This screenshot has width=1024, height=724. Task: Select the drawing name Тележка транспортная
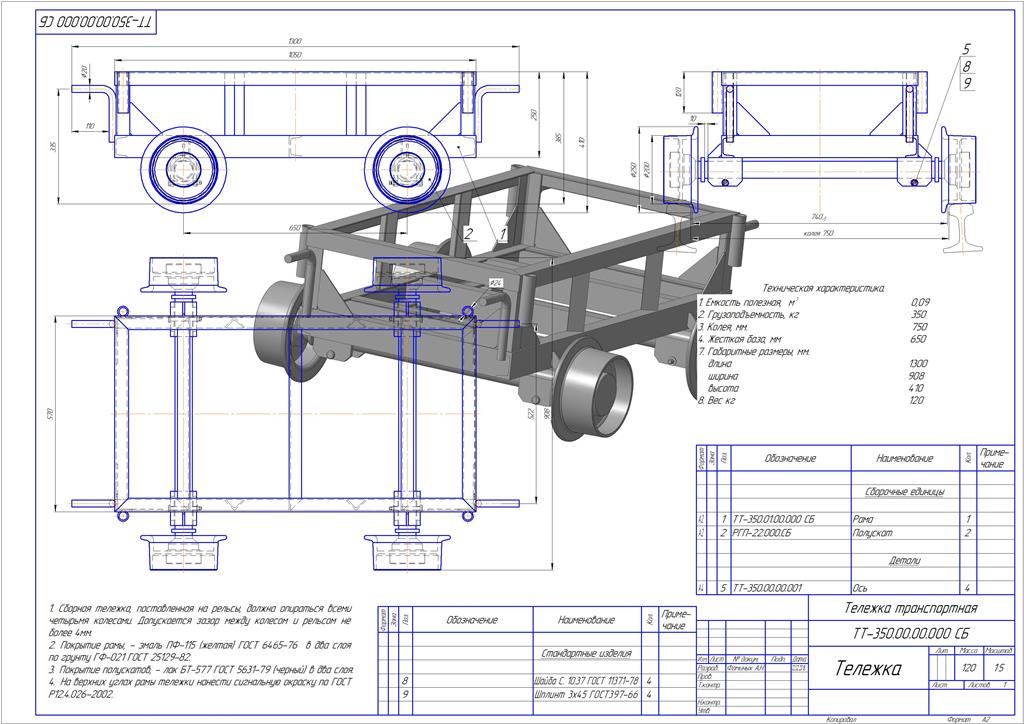[x=911, y=608]
